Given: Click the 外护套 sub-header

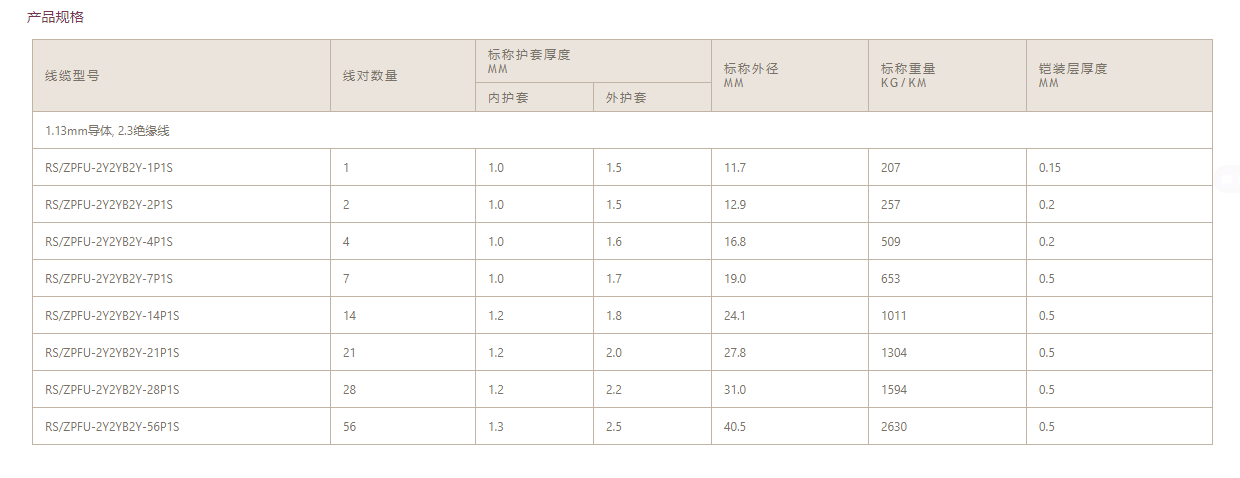Looking at the screenshot, I should (x=626, y=98).
